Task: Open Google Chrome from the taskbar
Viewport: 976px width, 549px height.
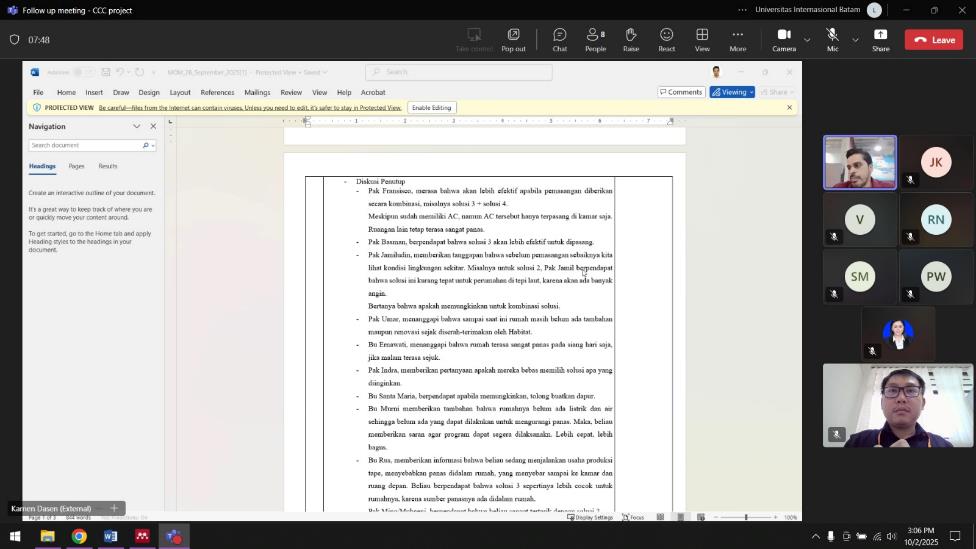Action: [x=79, y=537]
